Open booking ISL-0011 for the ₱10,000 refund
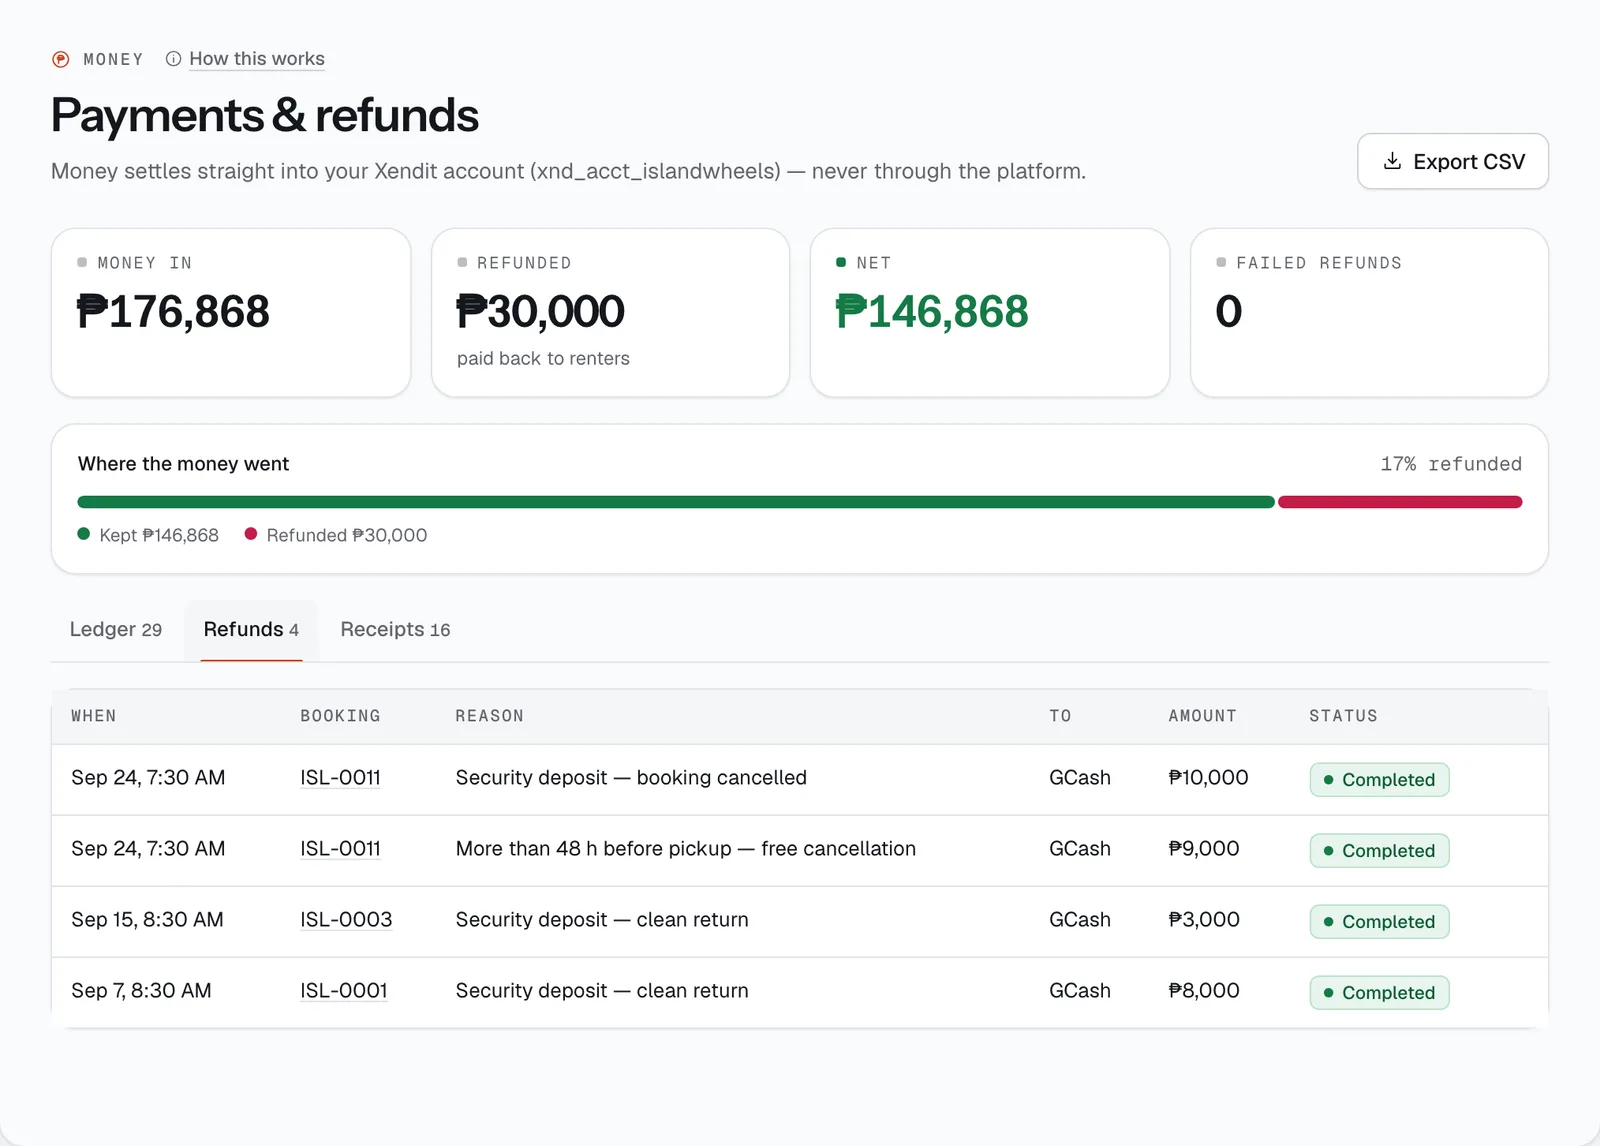1600x1146 pixels. [x=340, y=778]
